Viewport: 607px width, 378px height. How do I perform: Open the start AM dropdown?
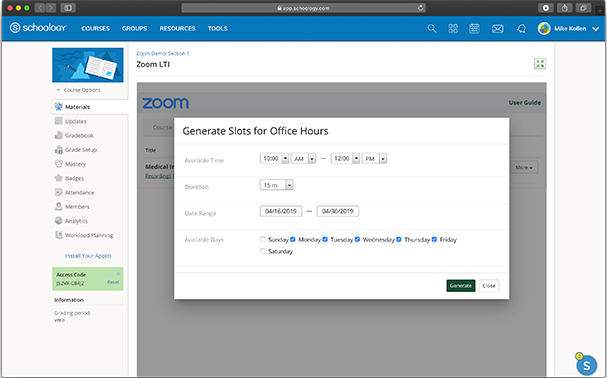tap(304, 158)
